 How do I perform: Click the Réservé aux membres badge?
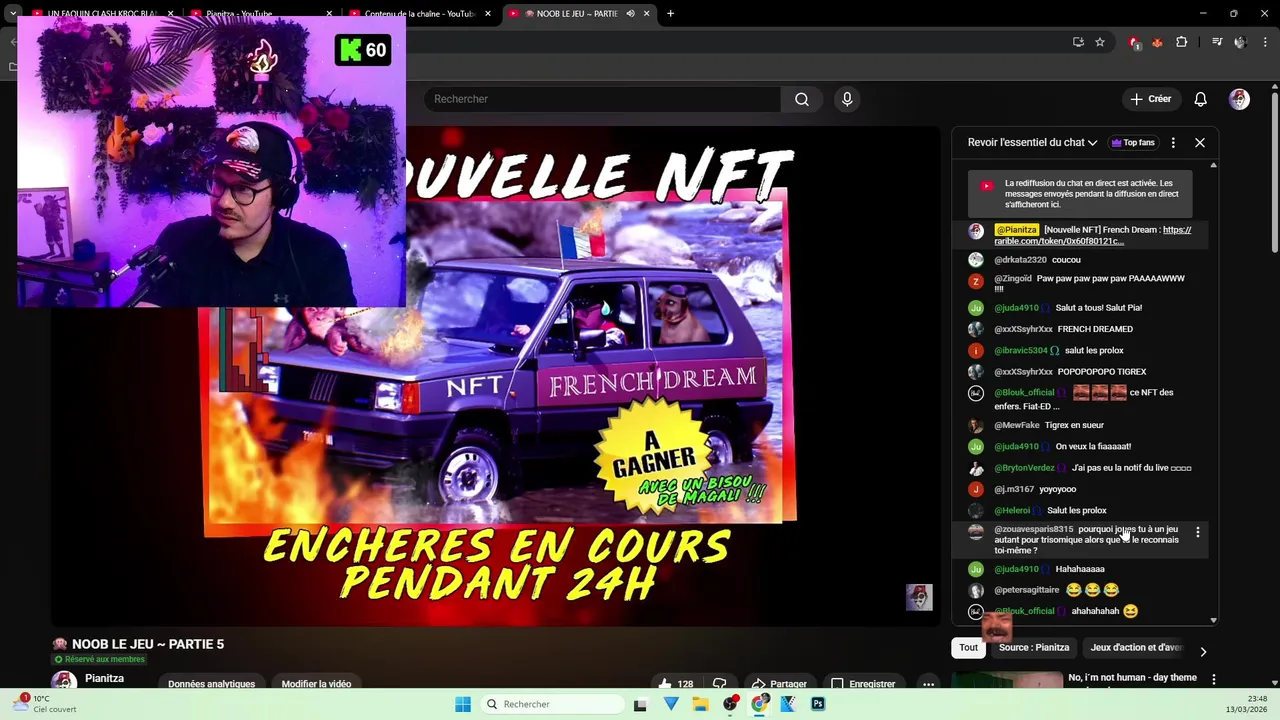coord(99,660)
